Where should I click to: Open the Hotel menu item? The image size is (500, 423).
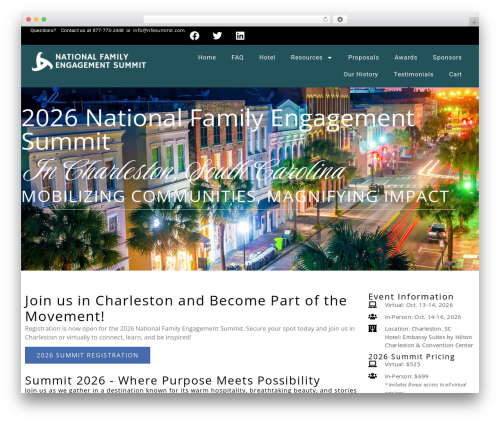coord(267,57)
